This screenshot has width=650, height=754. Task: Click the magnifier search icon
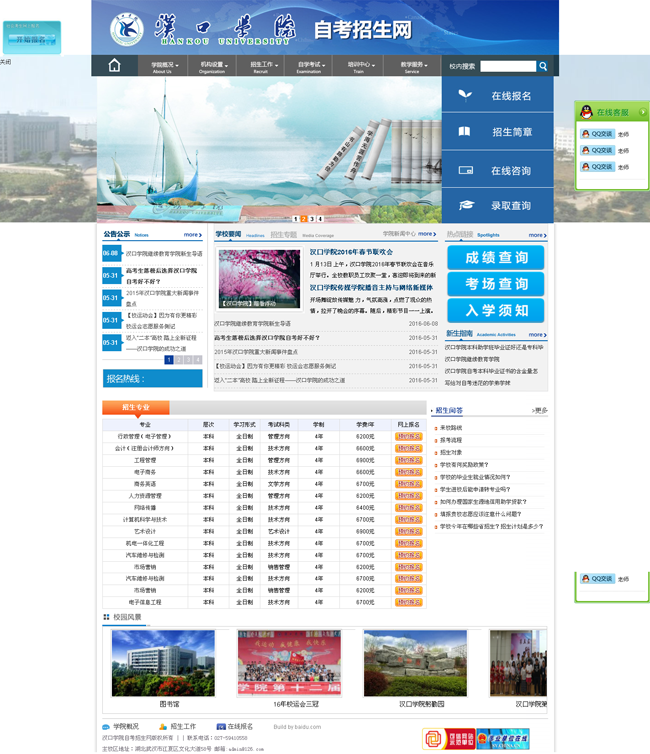point(543,66)
